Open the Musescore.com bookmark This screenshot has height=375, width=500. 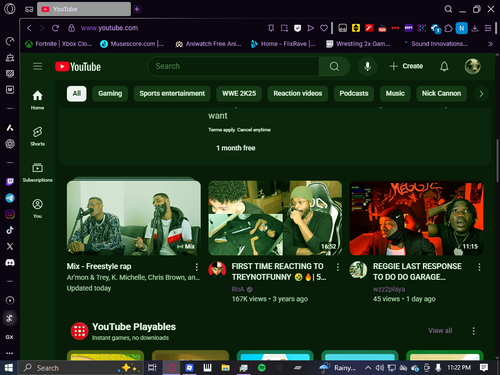pyautogui.click(x=132, y=44)
